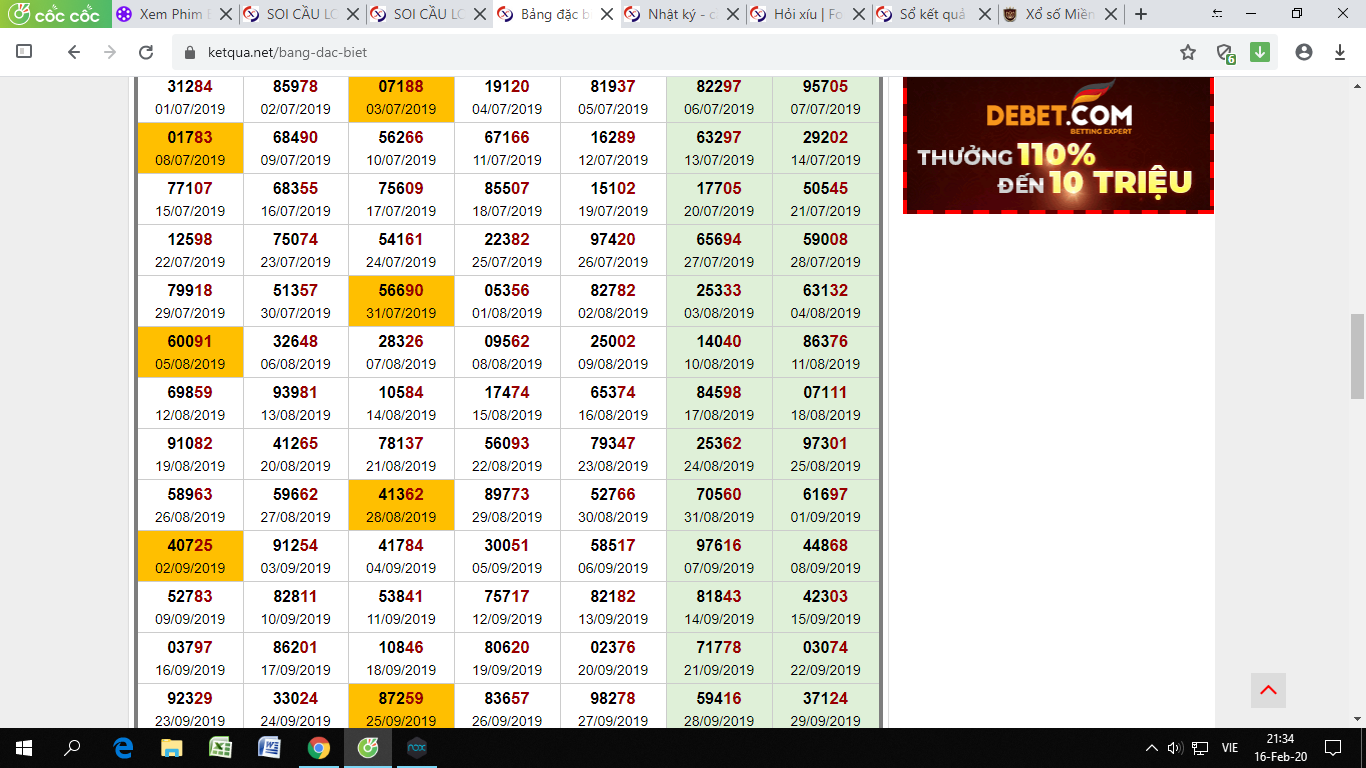Image resolution: width=1366 pixels, height=768 pixels.
Task: Click the DEBET.COM advertisement banner
Action: coord(1058,145)
